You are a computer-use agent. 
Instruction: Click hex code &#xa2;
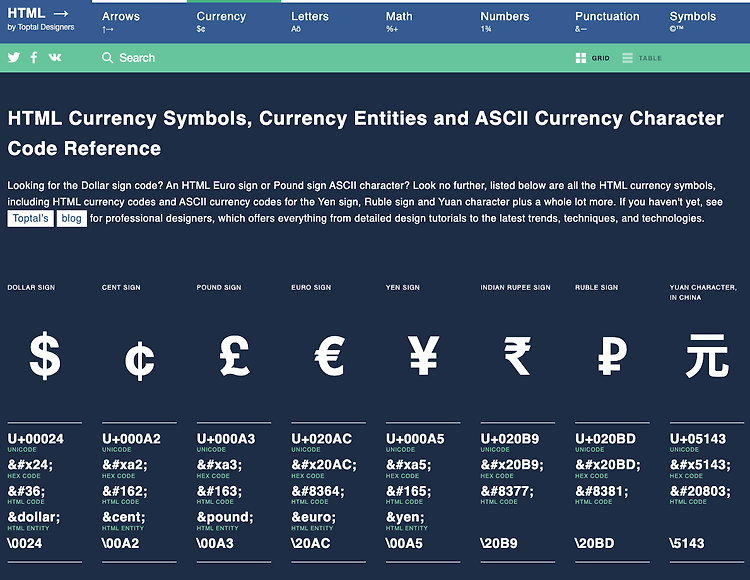coord(125,464)
